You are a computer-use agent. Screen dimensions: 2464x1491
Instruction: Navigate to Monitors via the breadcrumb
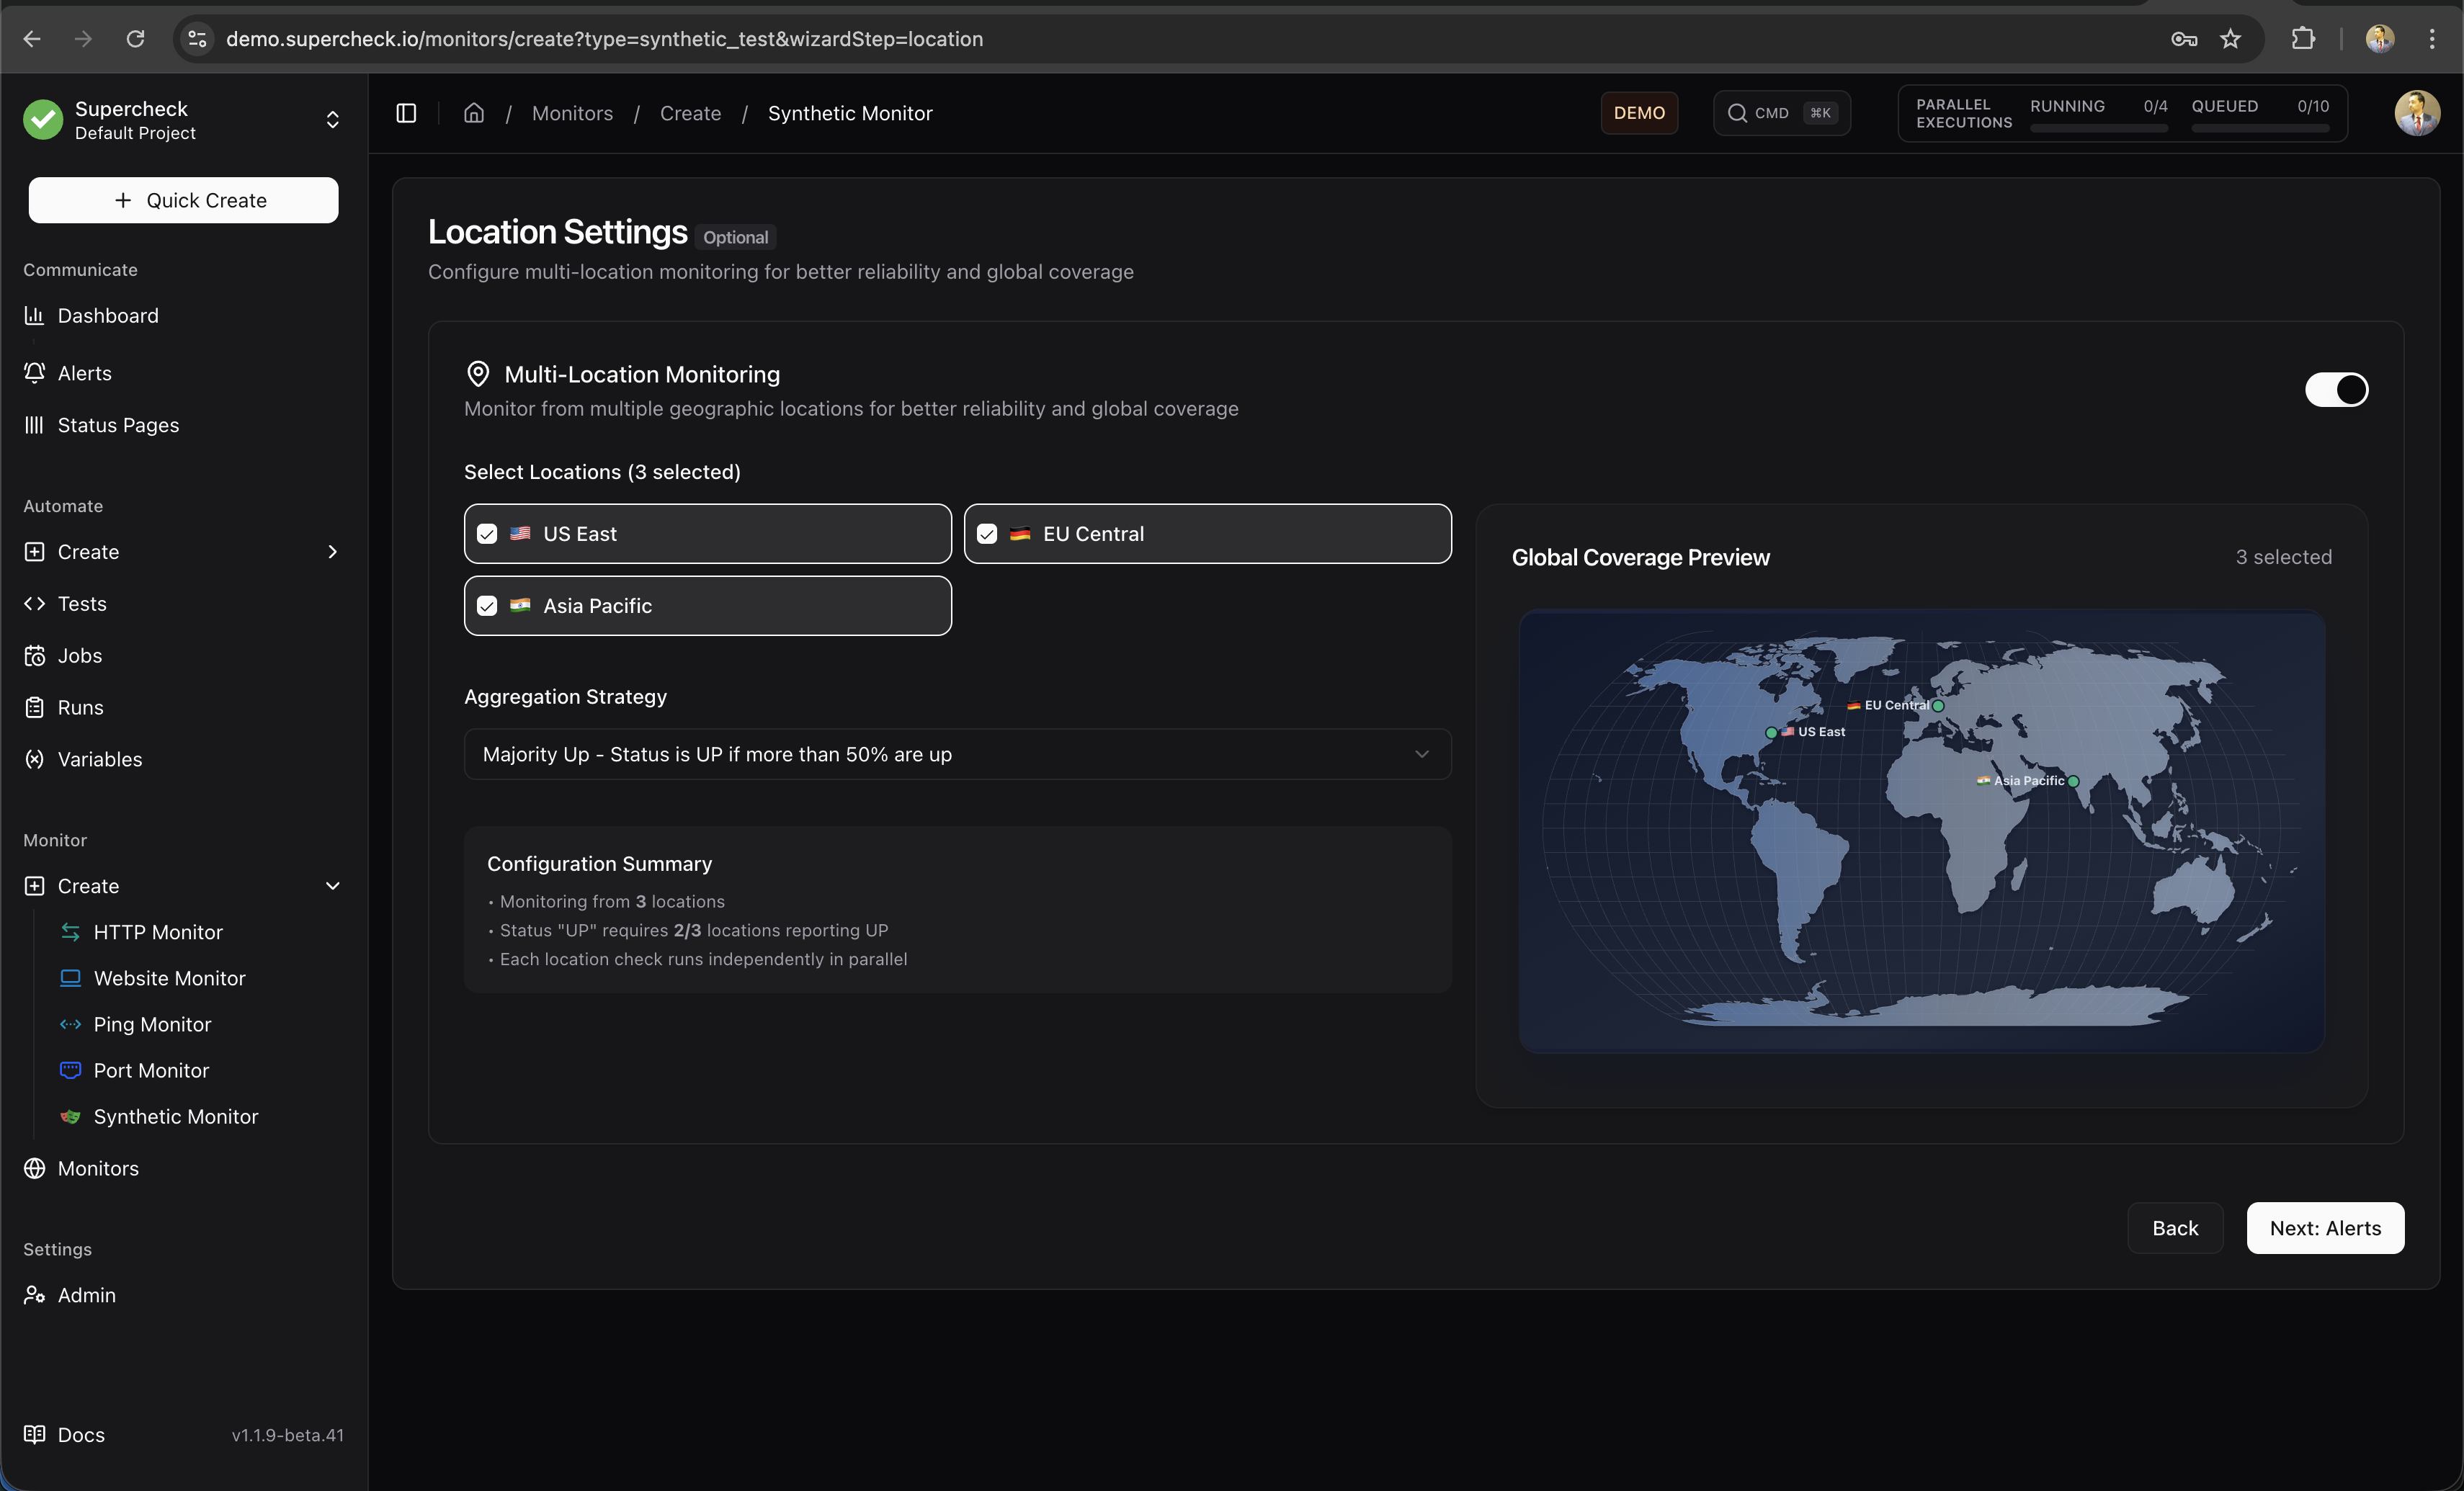pos(572,113)
